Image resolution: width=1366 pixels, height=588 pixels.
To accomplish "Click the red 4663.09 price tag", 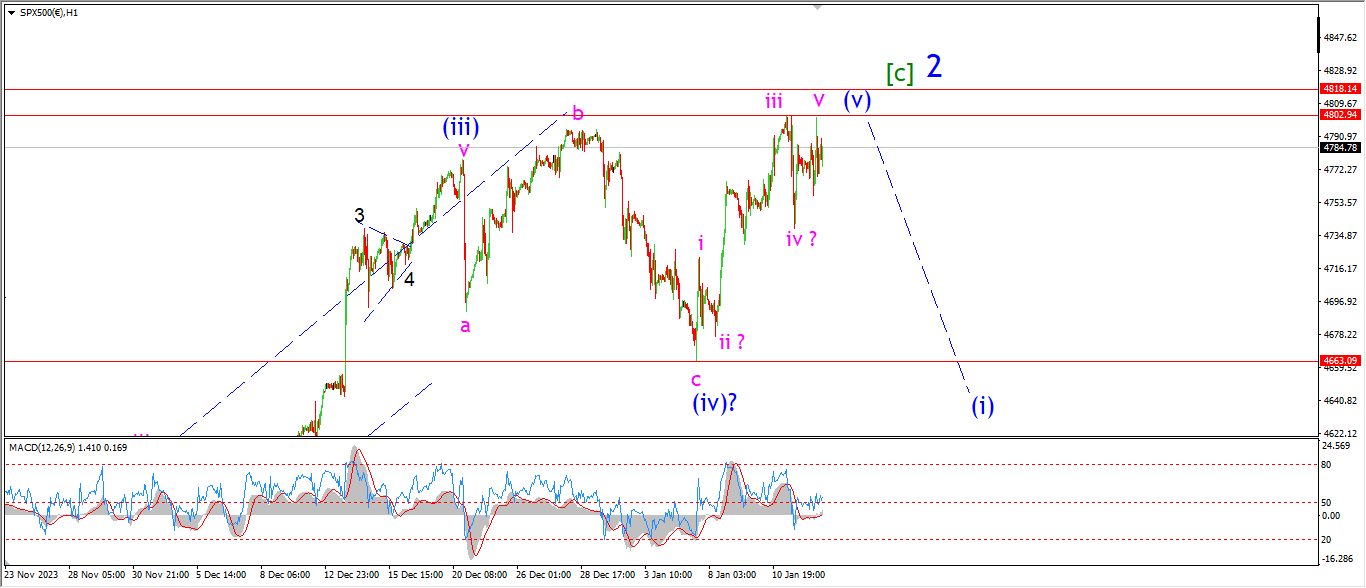I will [x=1340, y=360].
